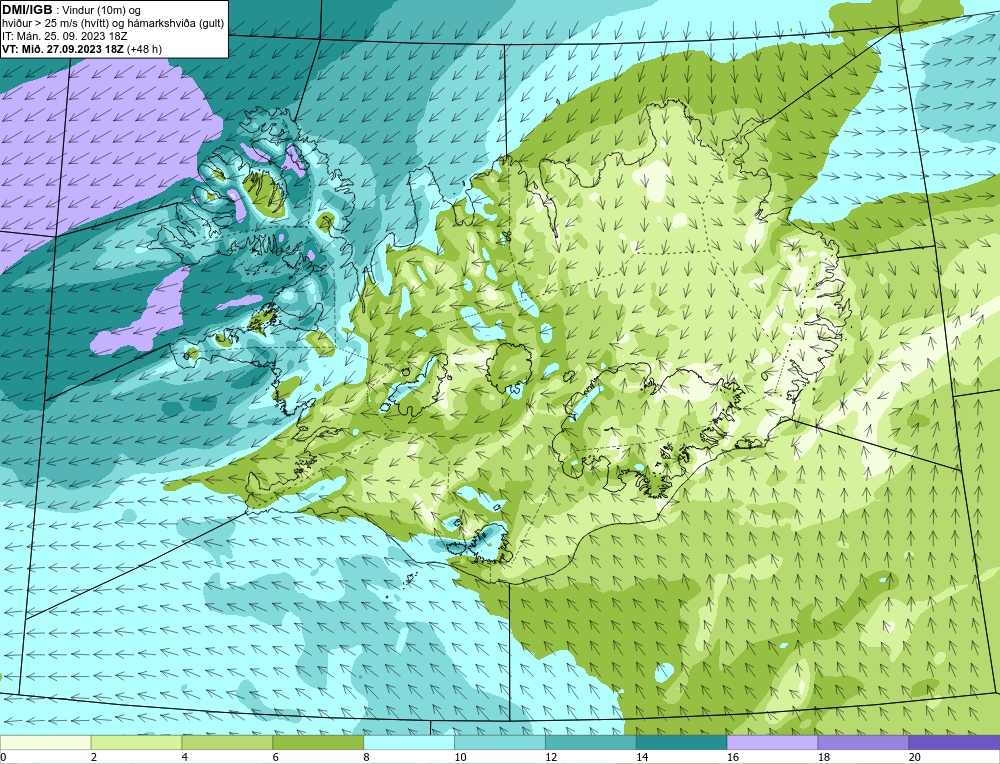Click the 4–6 m/s green legend swatch
The width and height of the screenshot is (1000, 764).
pos(227,742)
